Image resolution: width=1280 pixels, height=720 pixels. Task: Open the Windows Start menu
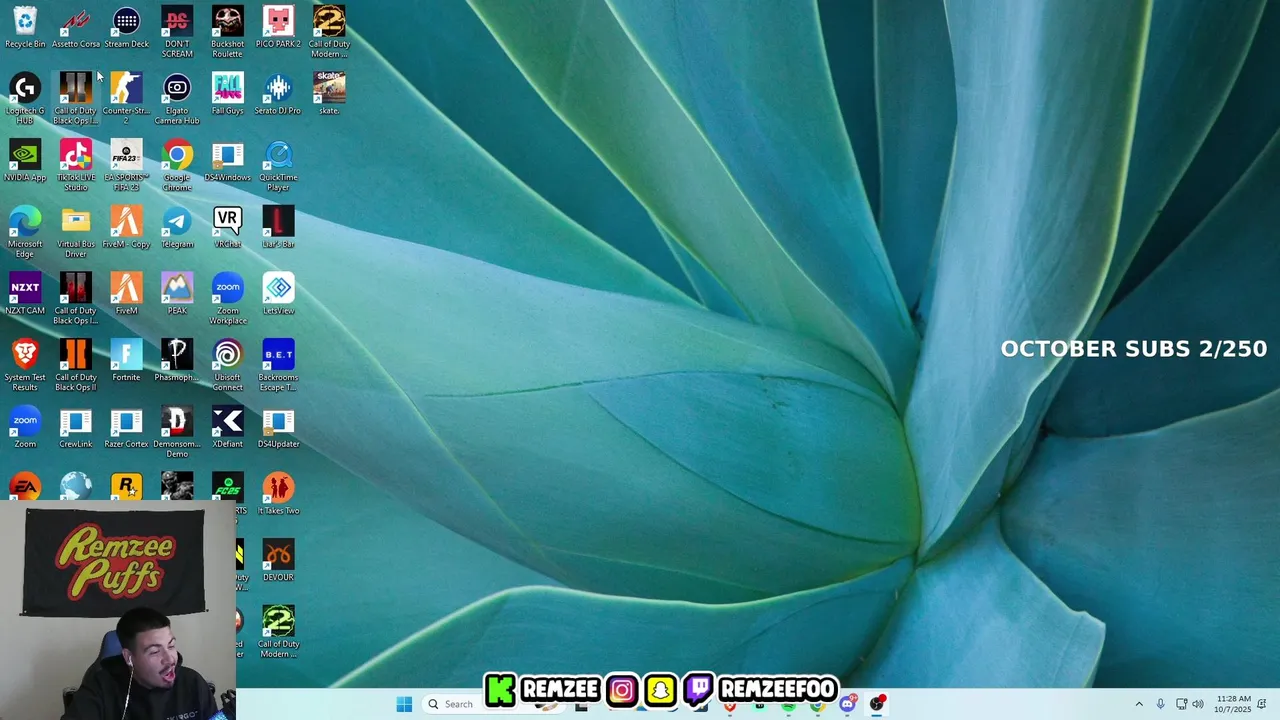404,704
